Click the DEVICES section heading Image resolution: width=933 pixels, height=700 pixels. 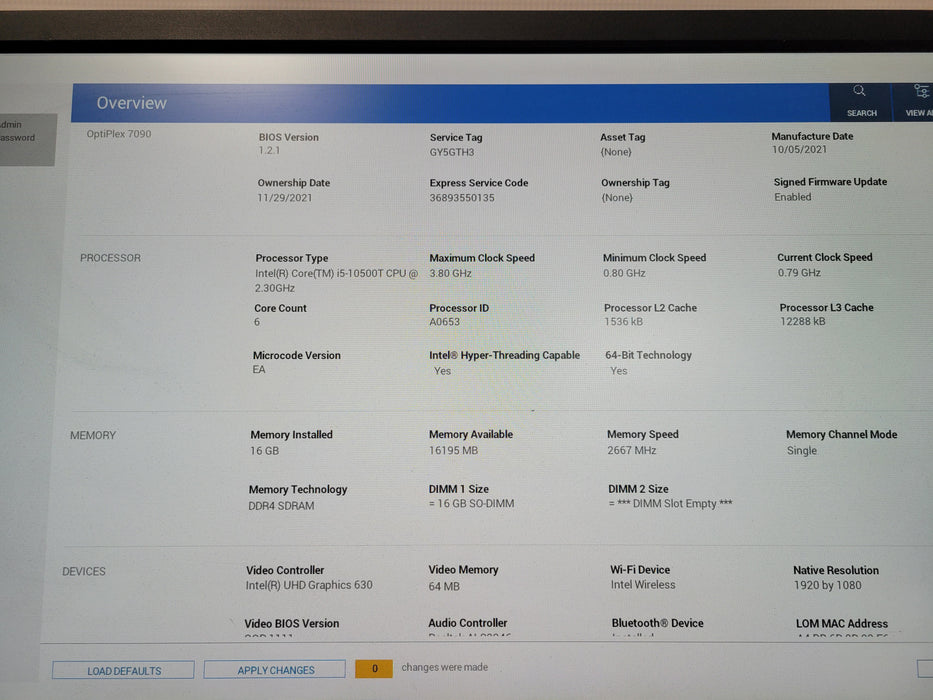click(x=84, y=571)
